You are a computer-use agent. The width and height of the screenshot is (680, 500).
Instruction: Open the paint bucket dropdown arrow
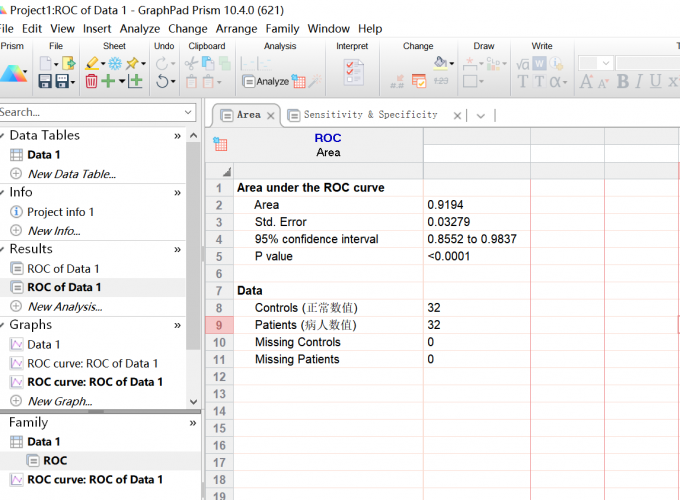coord(452,64)
